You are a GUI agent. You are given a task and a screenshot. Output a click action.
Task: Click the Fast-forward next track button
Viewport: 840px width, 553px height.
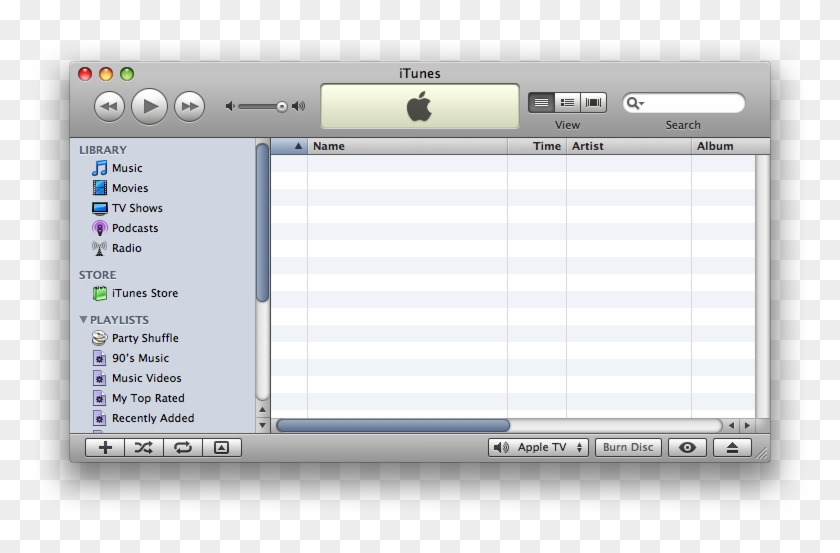(190, 106)
